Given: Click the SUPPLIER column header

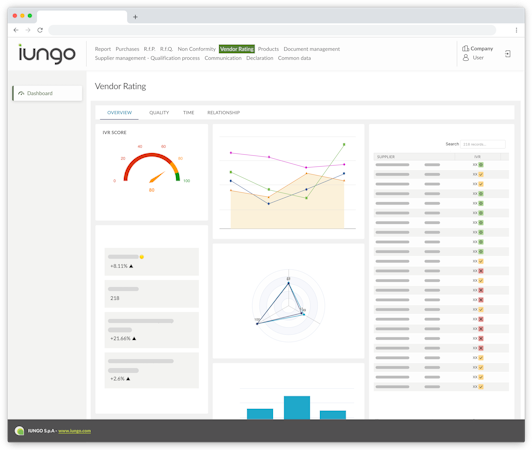Looking at the screenshot, I should [386, 157].
